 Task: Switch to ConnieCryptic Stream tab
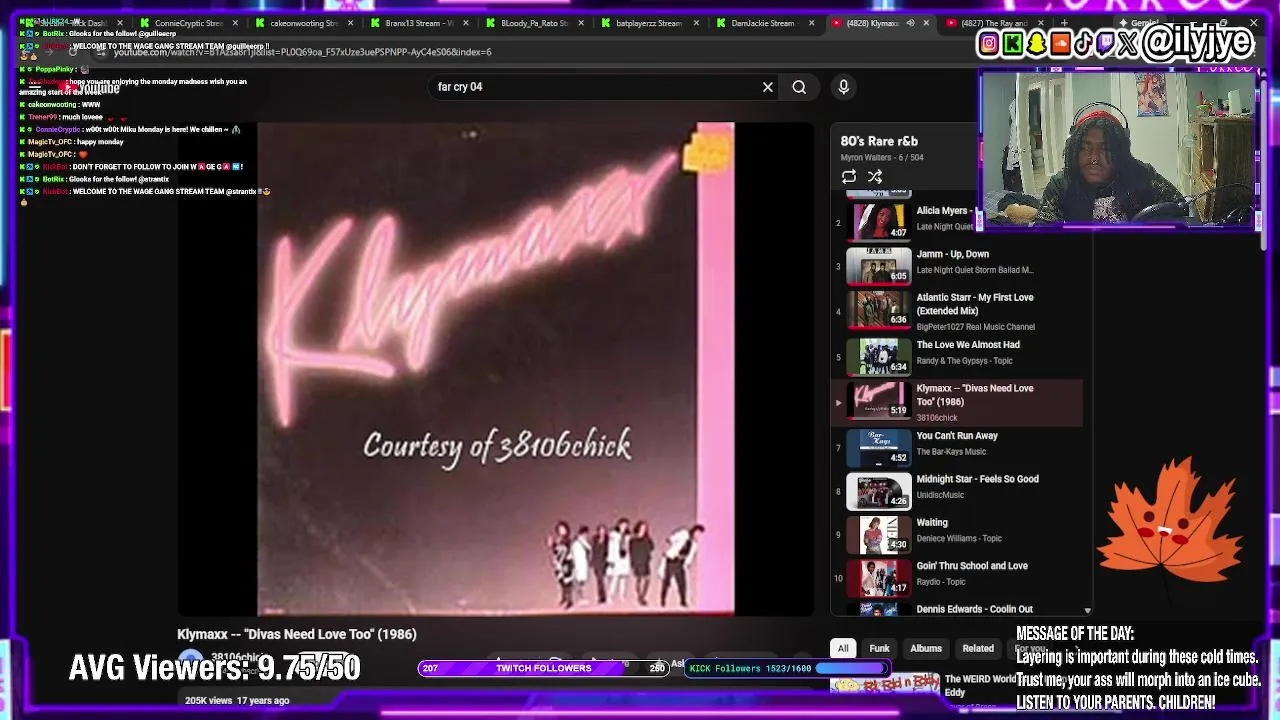pos(188,23)
